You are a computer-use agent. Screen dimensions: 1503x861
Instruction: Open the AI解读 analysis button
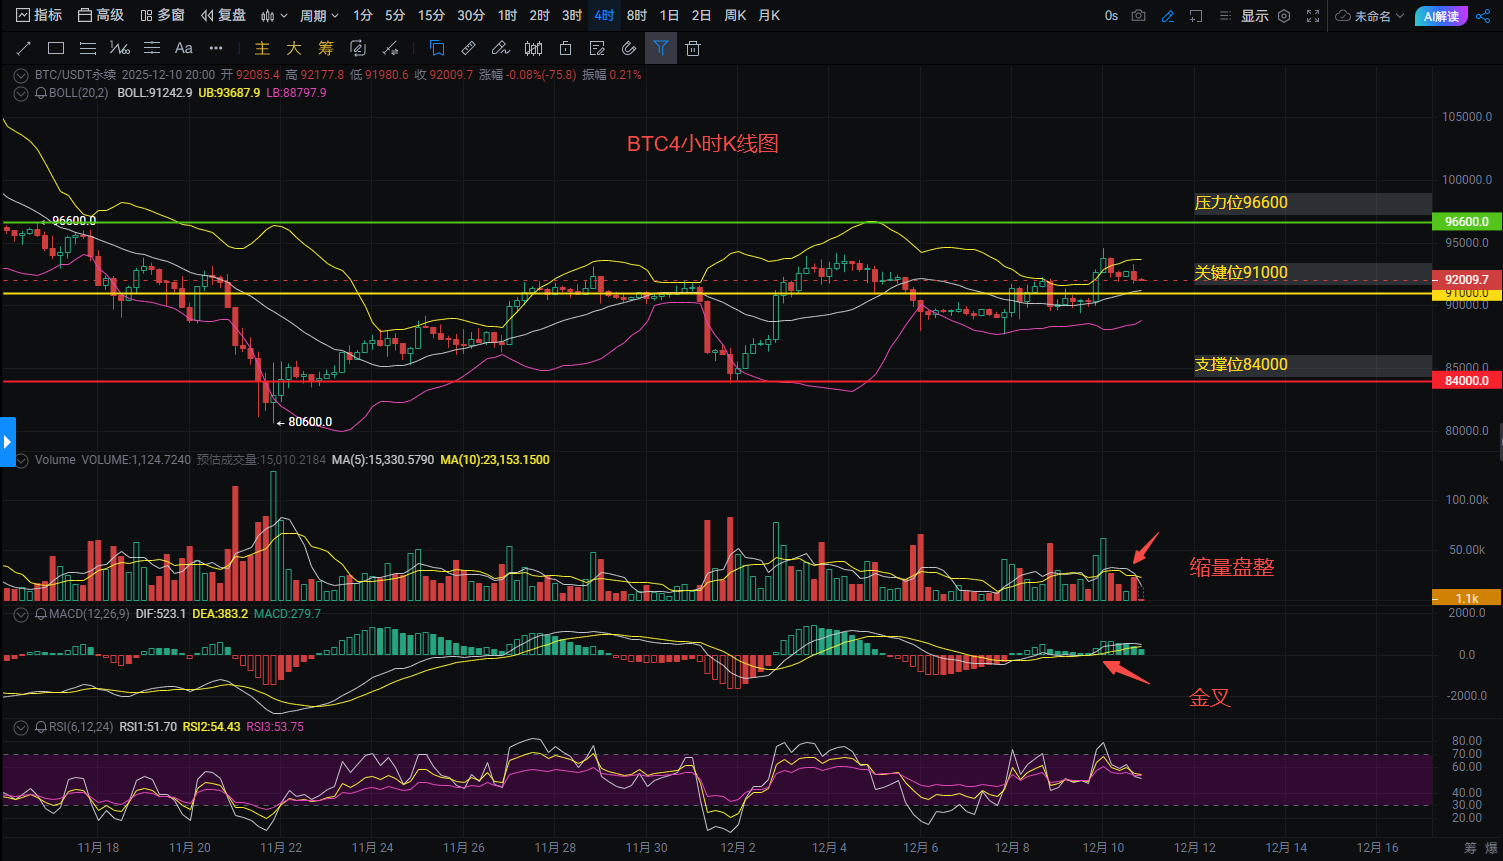(1441, 15)
